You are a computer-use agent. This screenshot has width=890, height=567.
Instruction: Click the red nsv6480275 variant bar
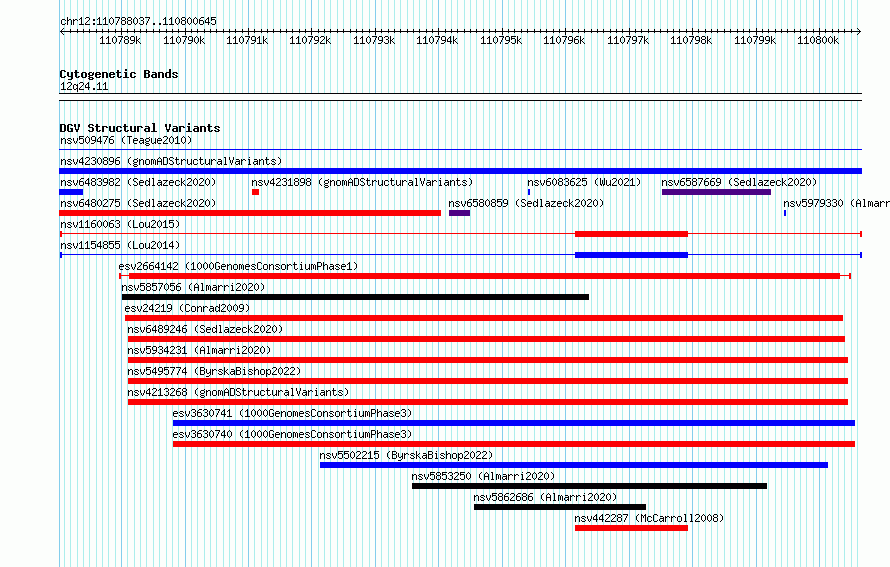click(x=250, y=213)
